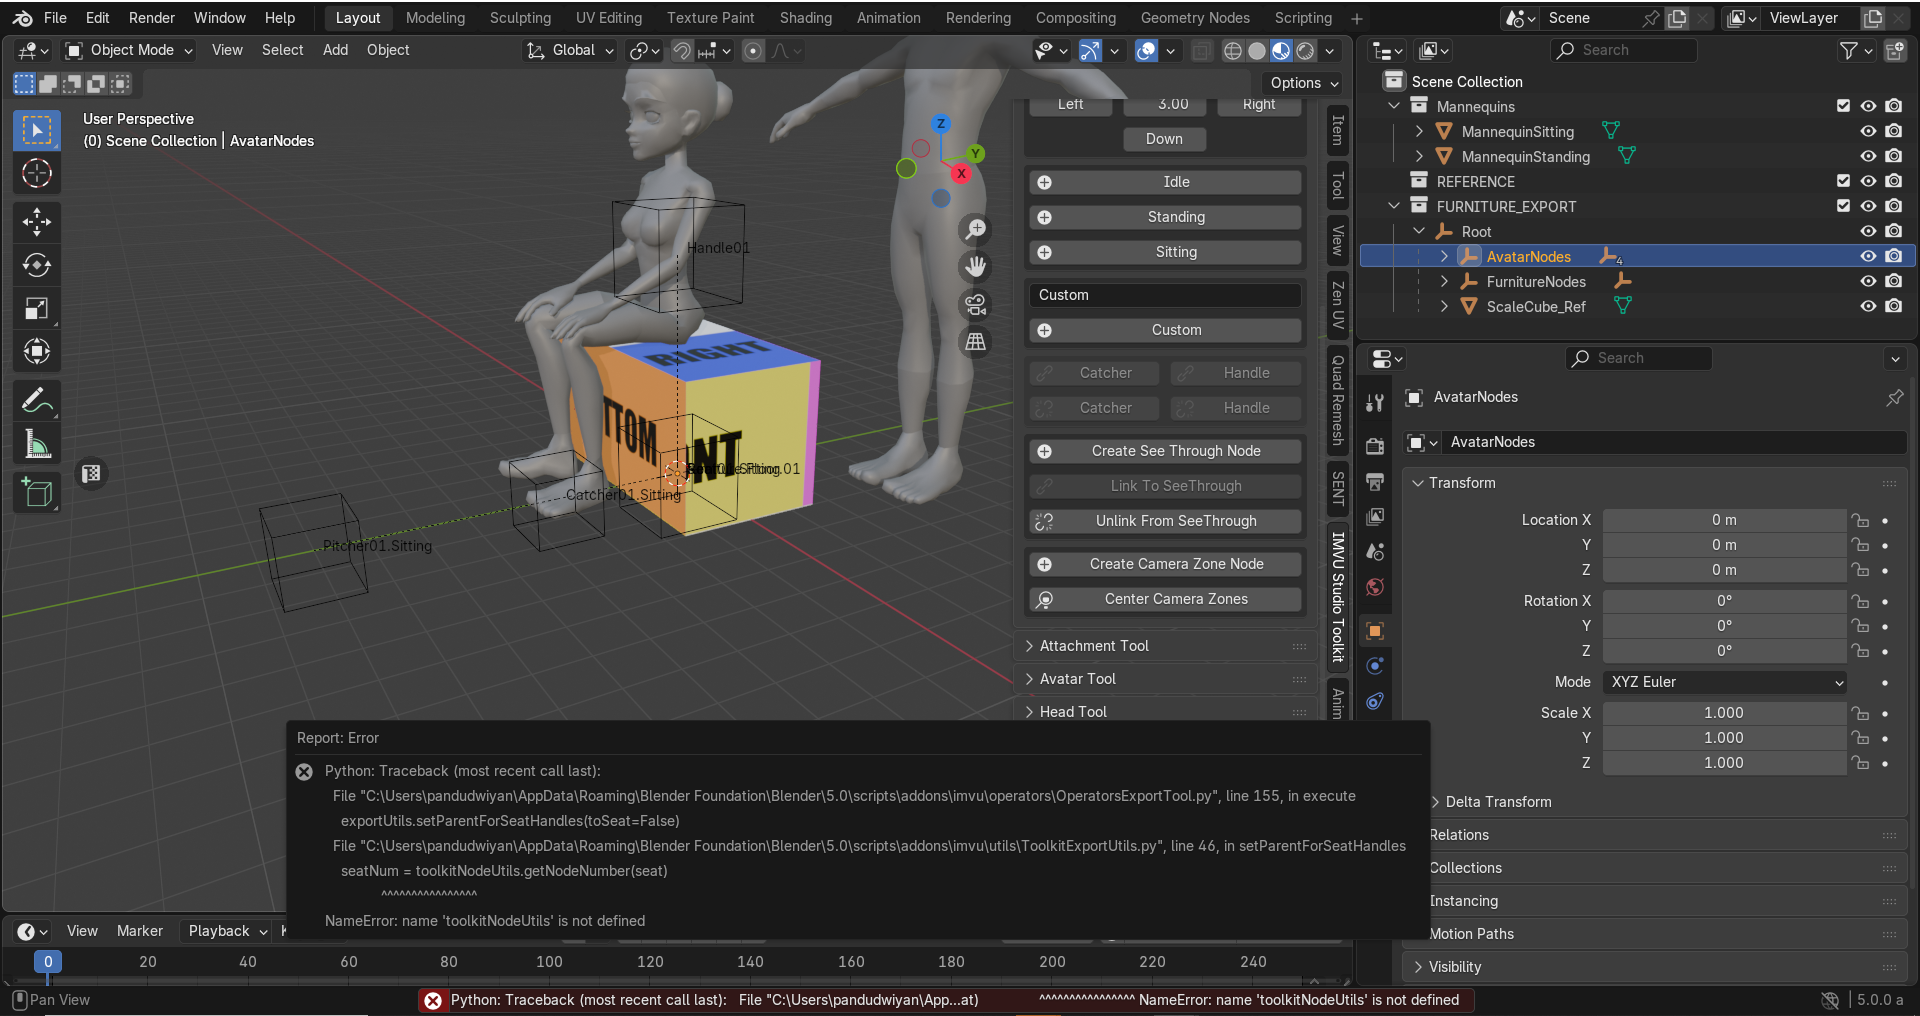Activate the 3D Cursor tool
Viewport: 1920px width, 1016px height.
pos(37,174)
